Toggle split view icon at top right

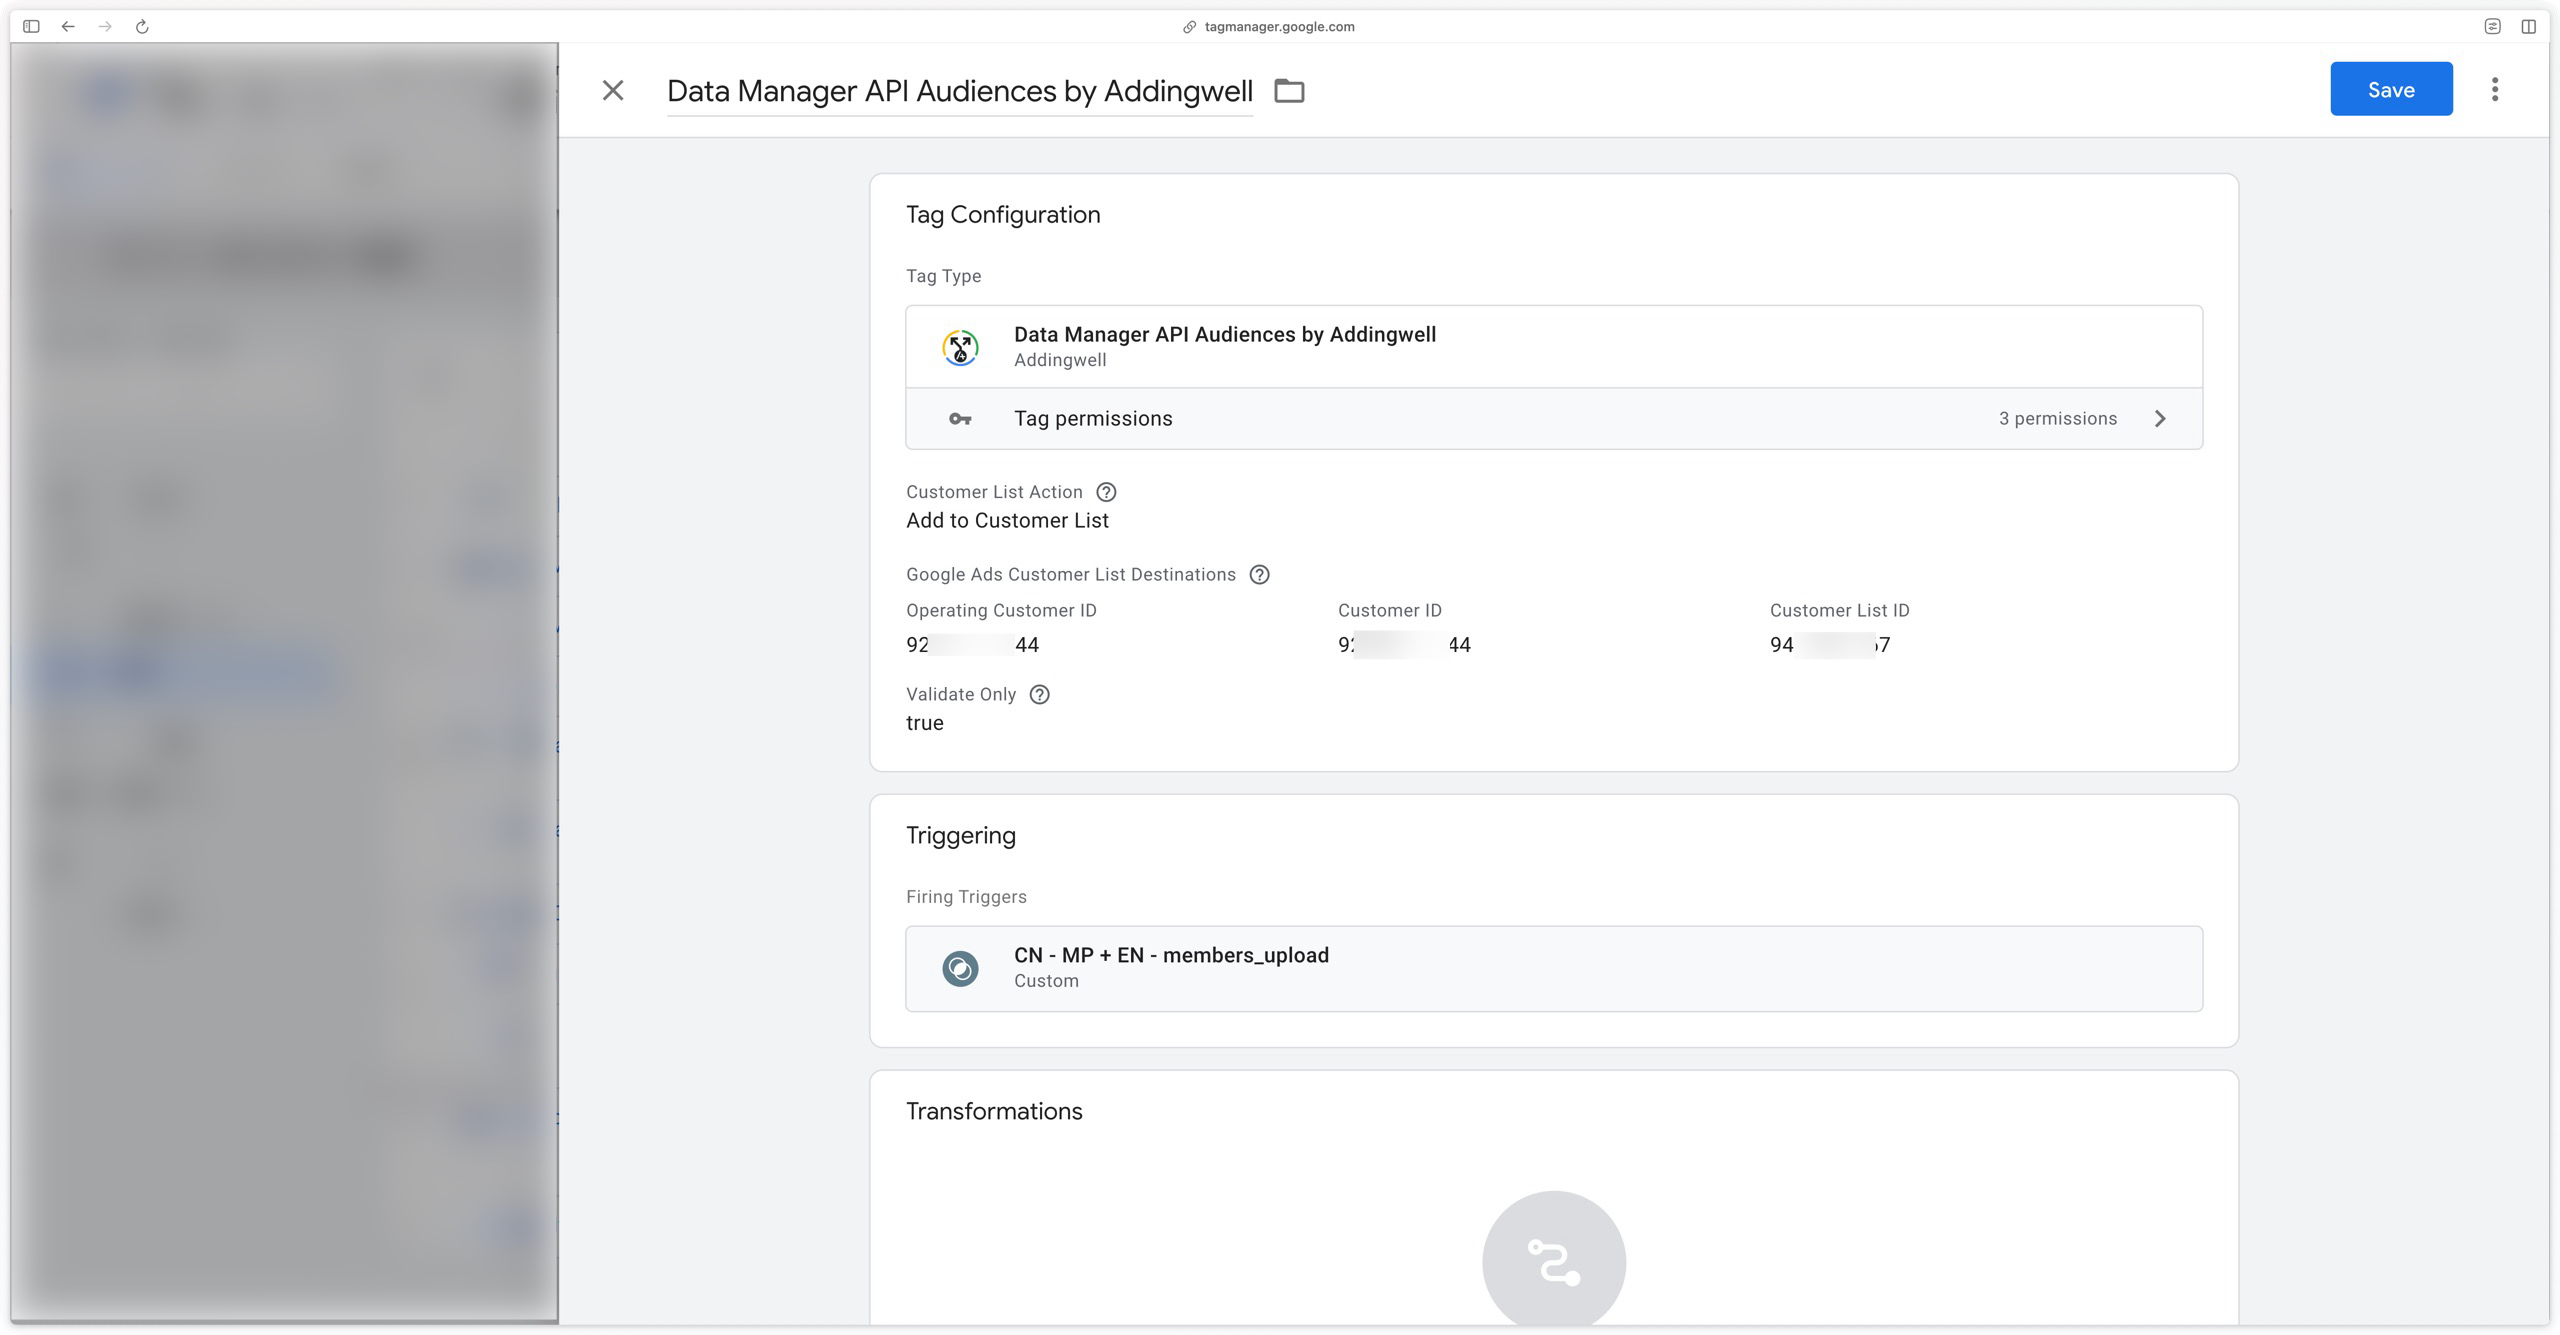coord(2528,27)
